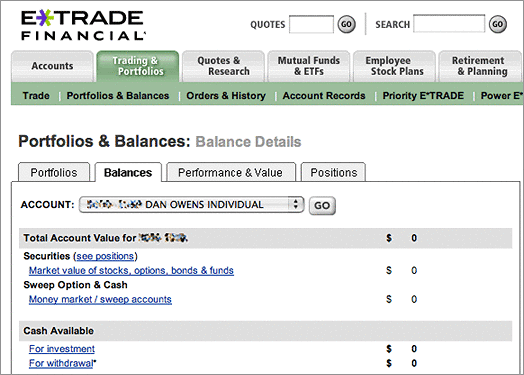Click the GO button beside Account dropdown
Image resolution: width=524 pixels, height=375 pixels.
[x=322, y=206]
